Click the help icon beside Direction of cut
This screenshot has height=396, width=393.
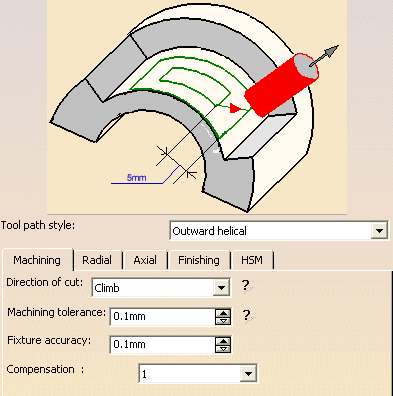[x=247, y=286]
